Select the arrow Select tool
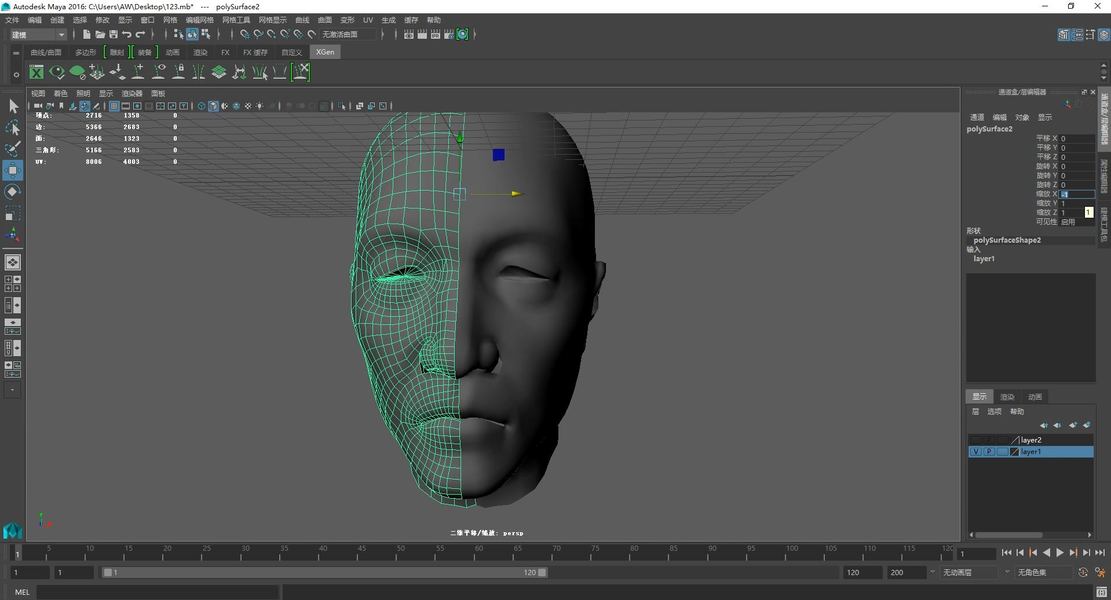Viewport: 1111px width, 600px height. click(x=13, y=106)
